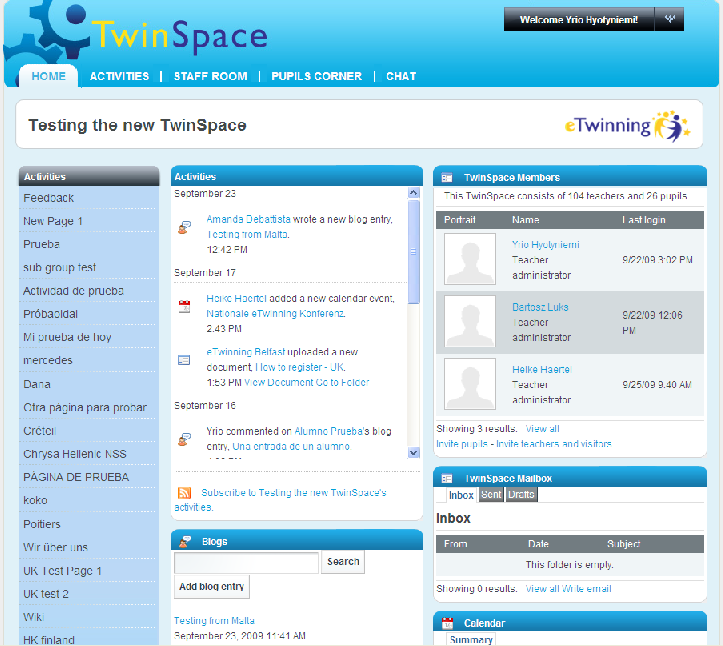Open the UK Test Page 1 link

point(62,571)
